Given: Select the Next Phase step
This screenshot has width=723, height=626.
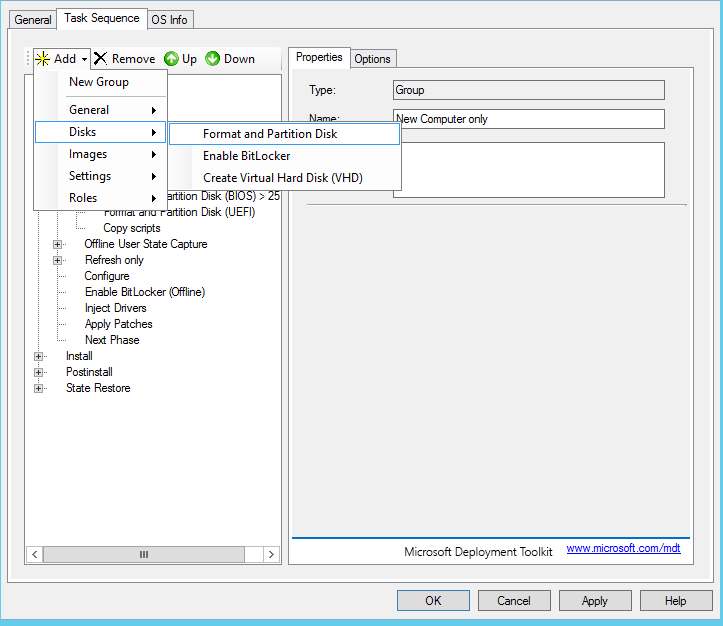Looking at the screenshot, I should click(112, 340).
